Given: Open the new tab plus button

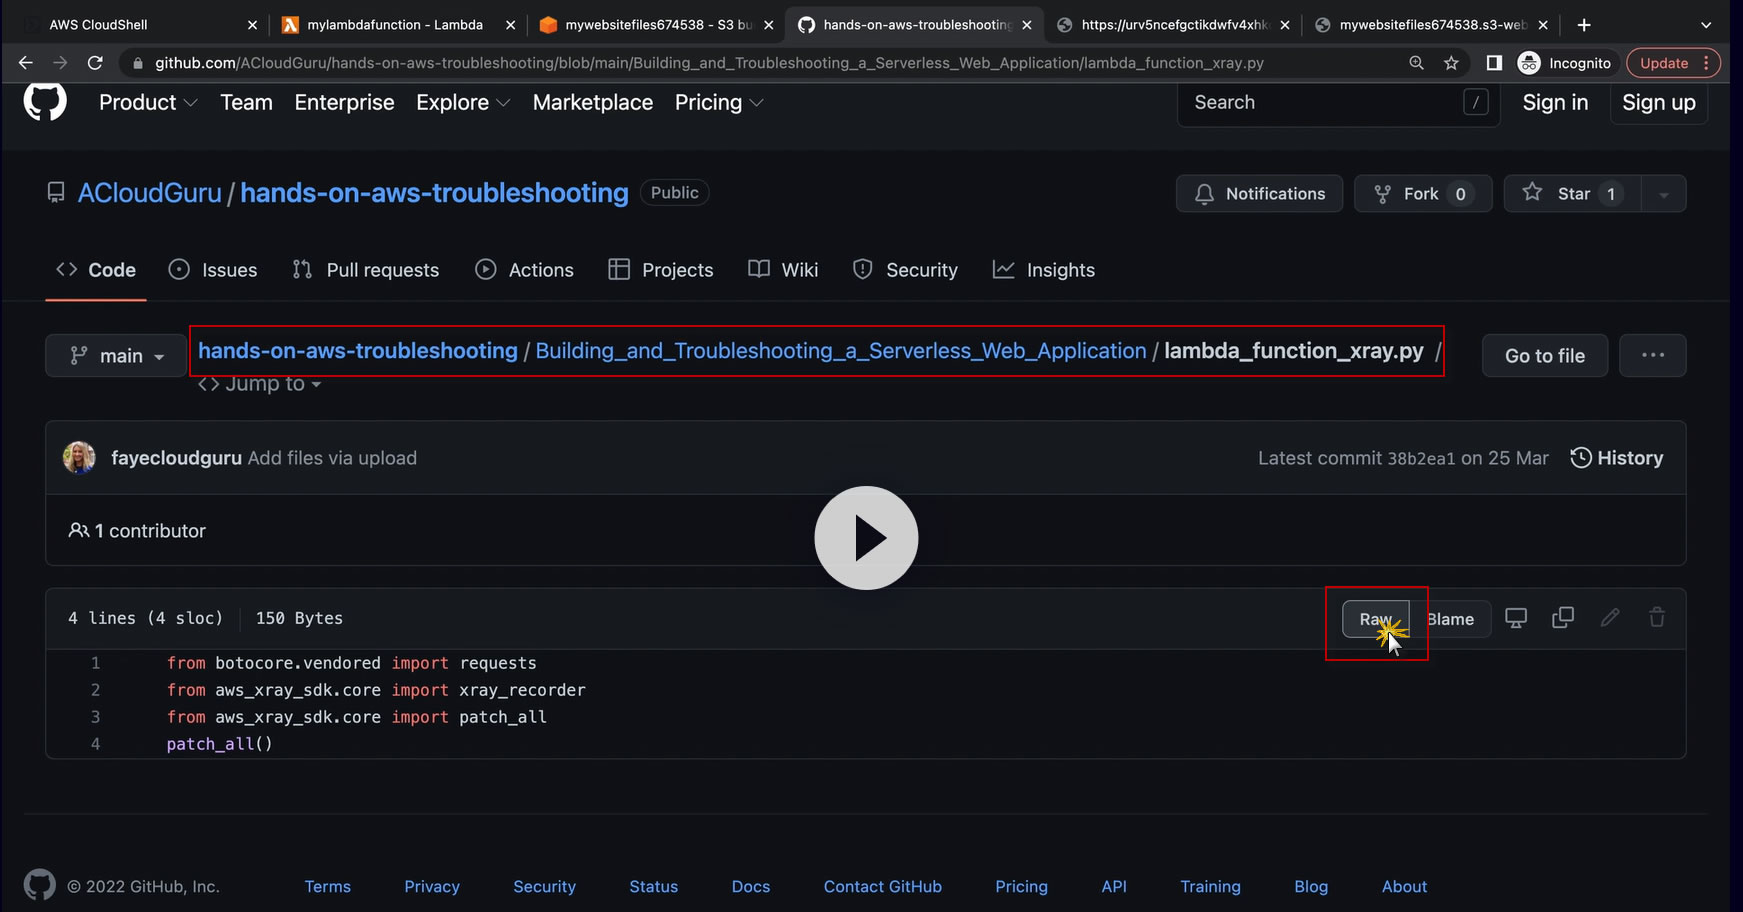Looking at the screenshot, I should click(x=1584, y=25).
